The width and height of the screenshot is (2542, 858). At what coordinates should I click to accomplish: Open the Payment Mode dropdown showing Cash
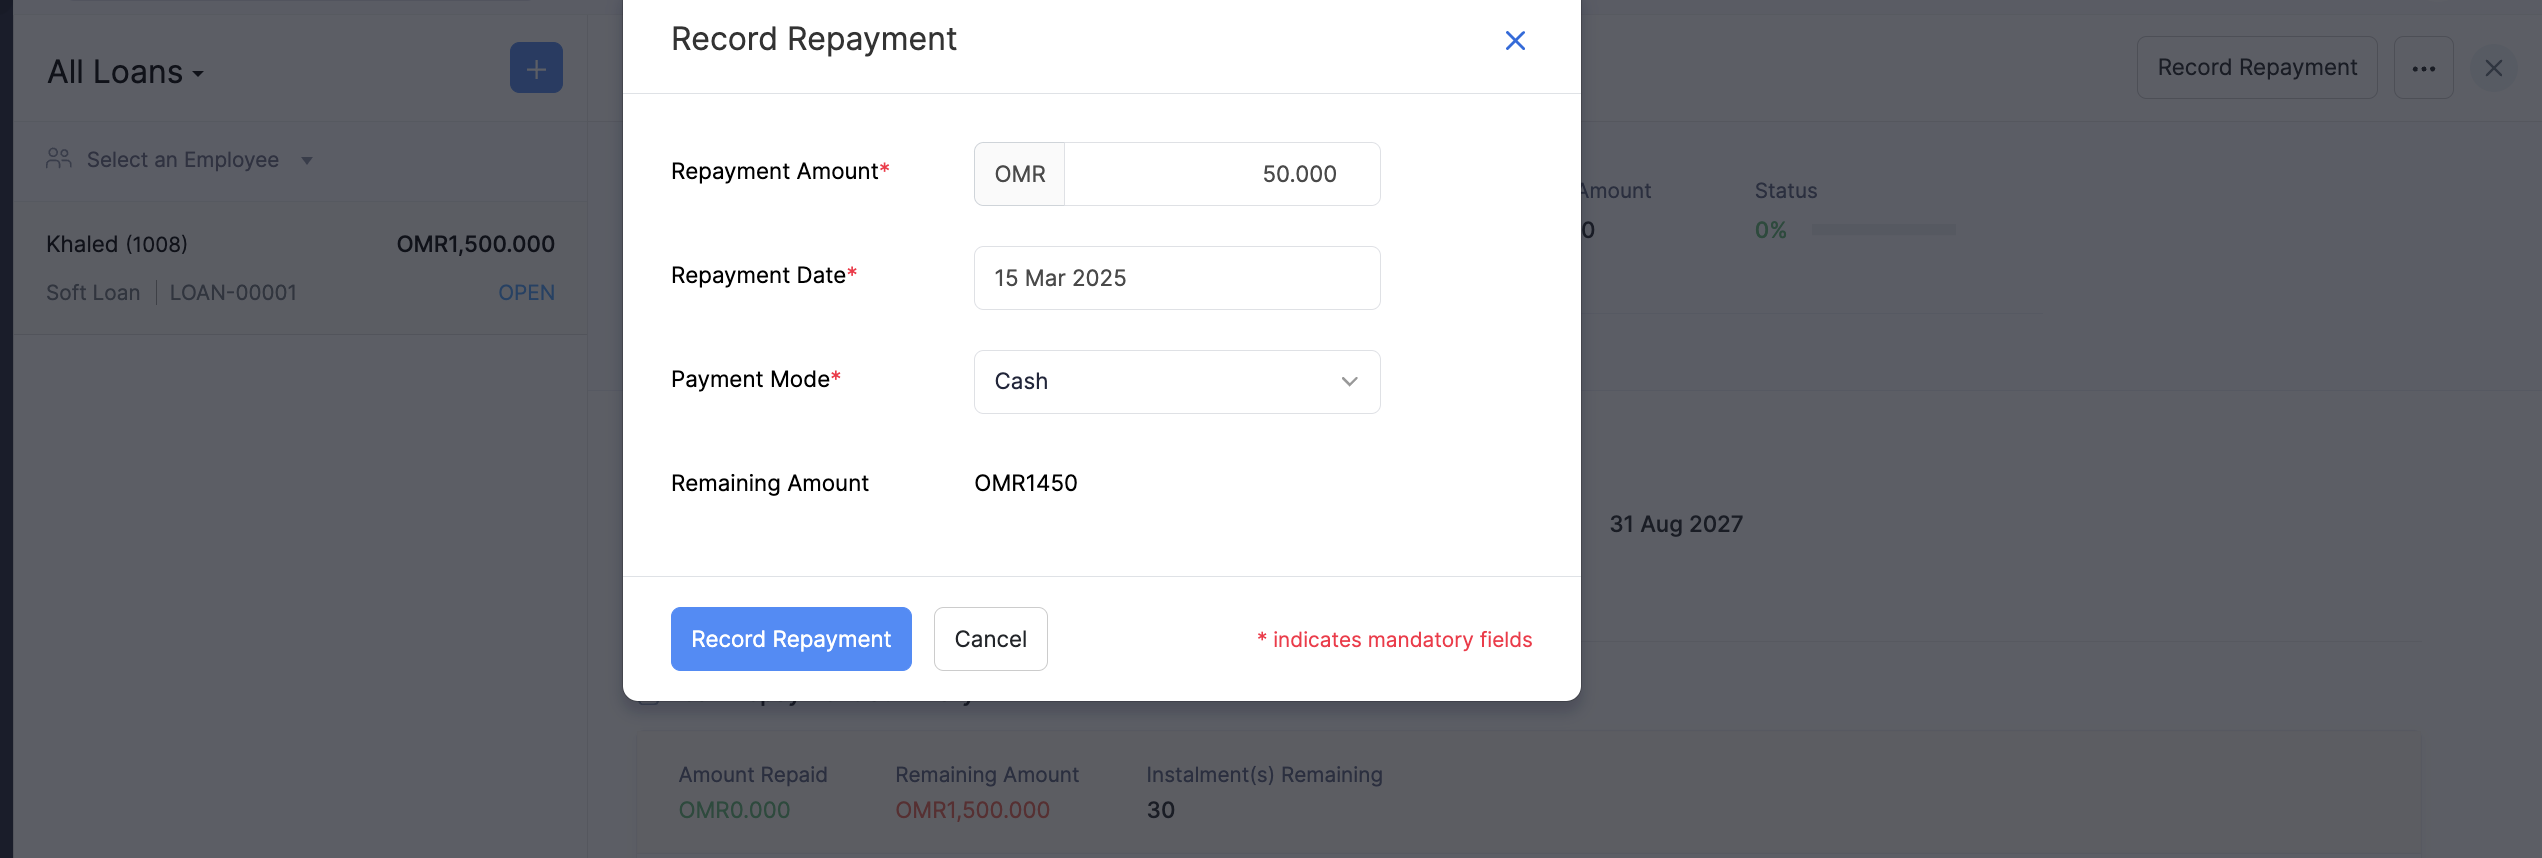point(1176,381)
